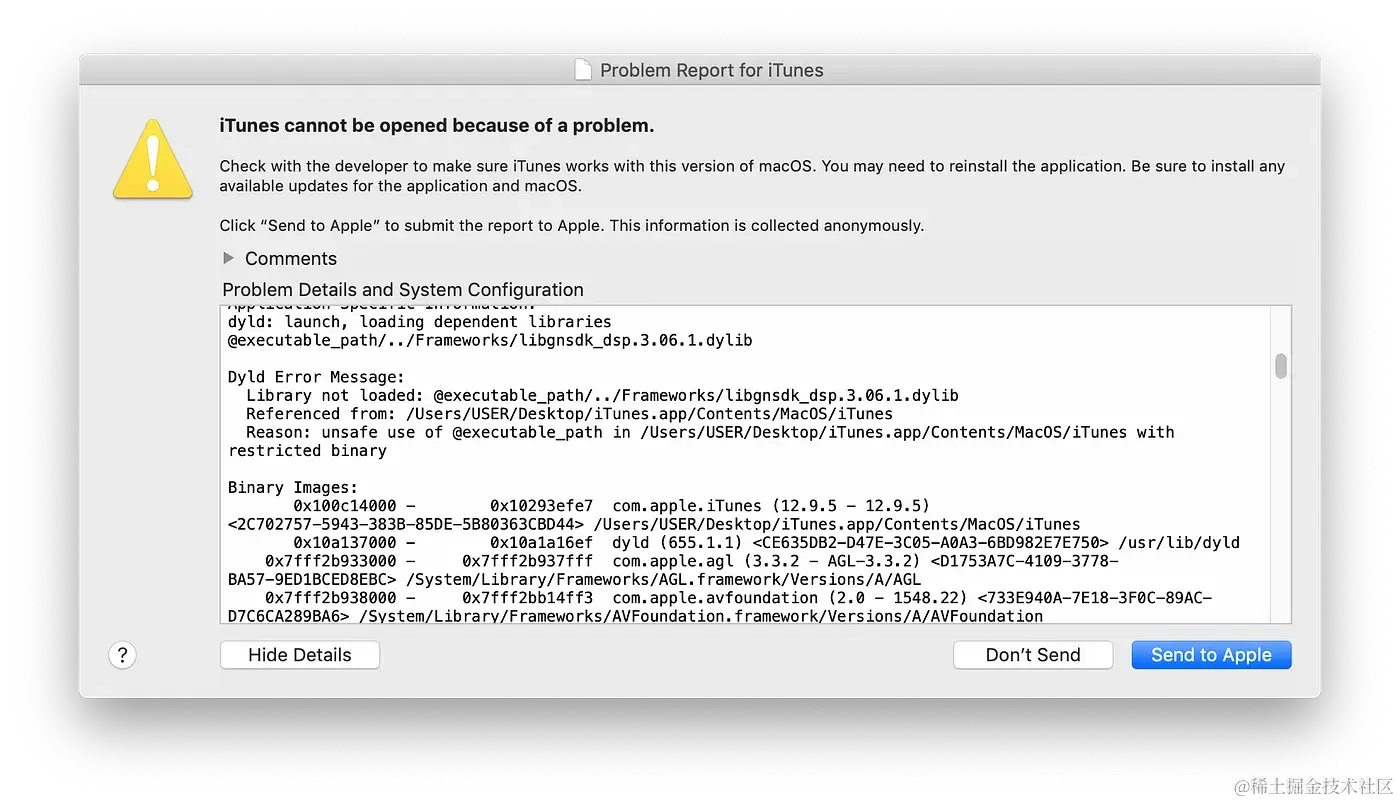Click the yellow warning triangle icon
Viewport: 1400px width, 803px height.
(153, 158)
